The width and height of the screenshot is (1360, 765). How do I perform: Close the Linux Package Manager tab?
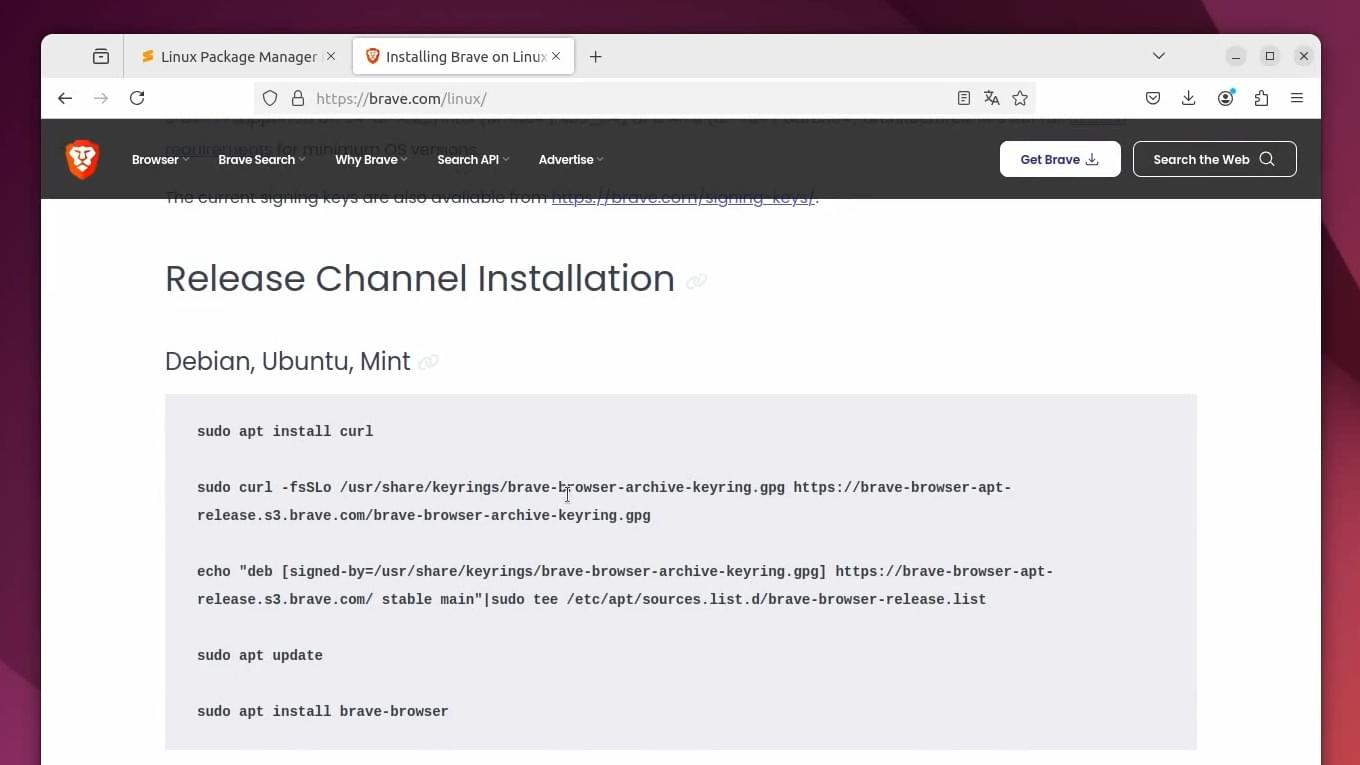click(x=331, y=56)
